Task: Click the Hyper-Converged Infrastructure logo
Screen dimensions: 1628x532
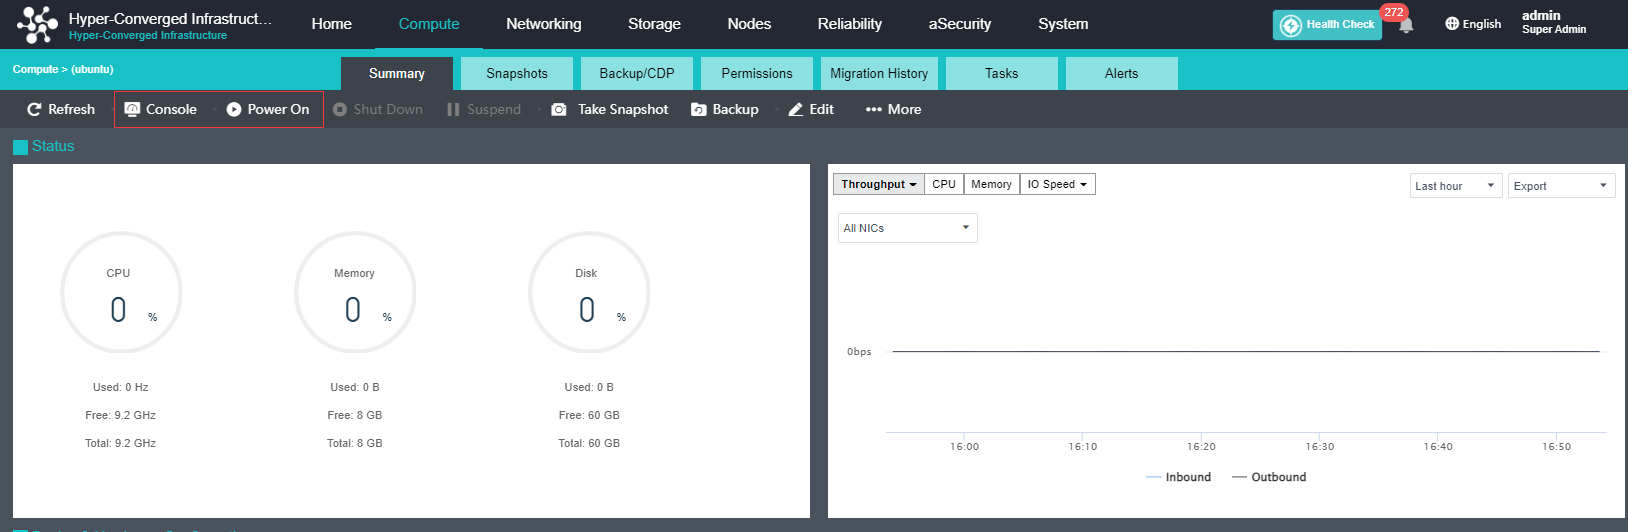Action: (x=37, y=24)
